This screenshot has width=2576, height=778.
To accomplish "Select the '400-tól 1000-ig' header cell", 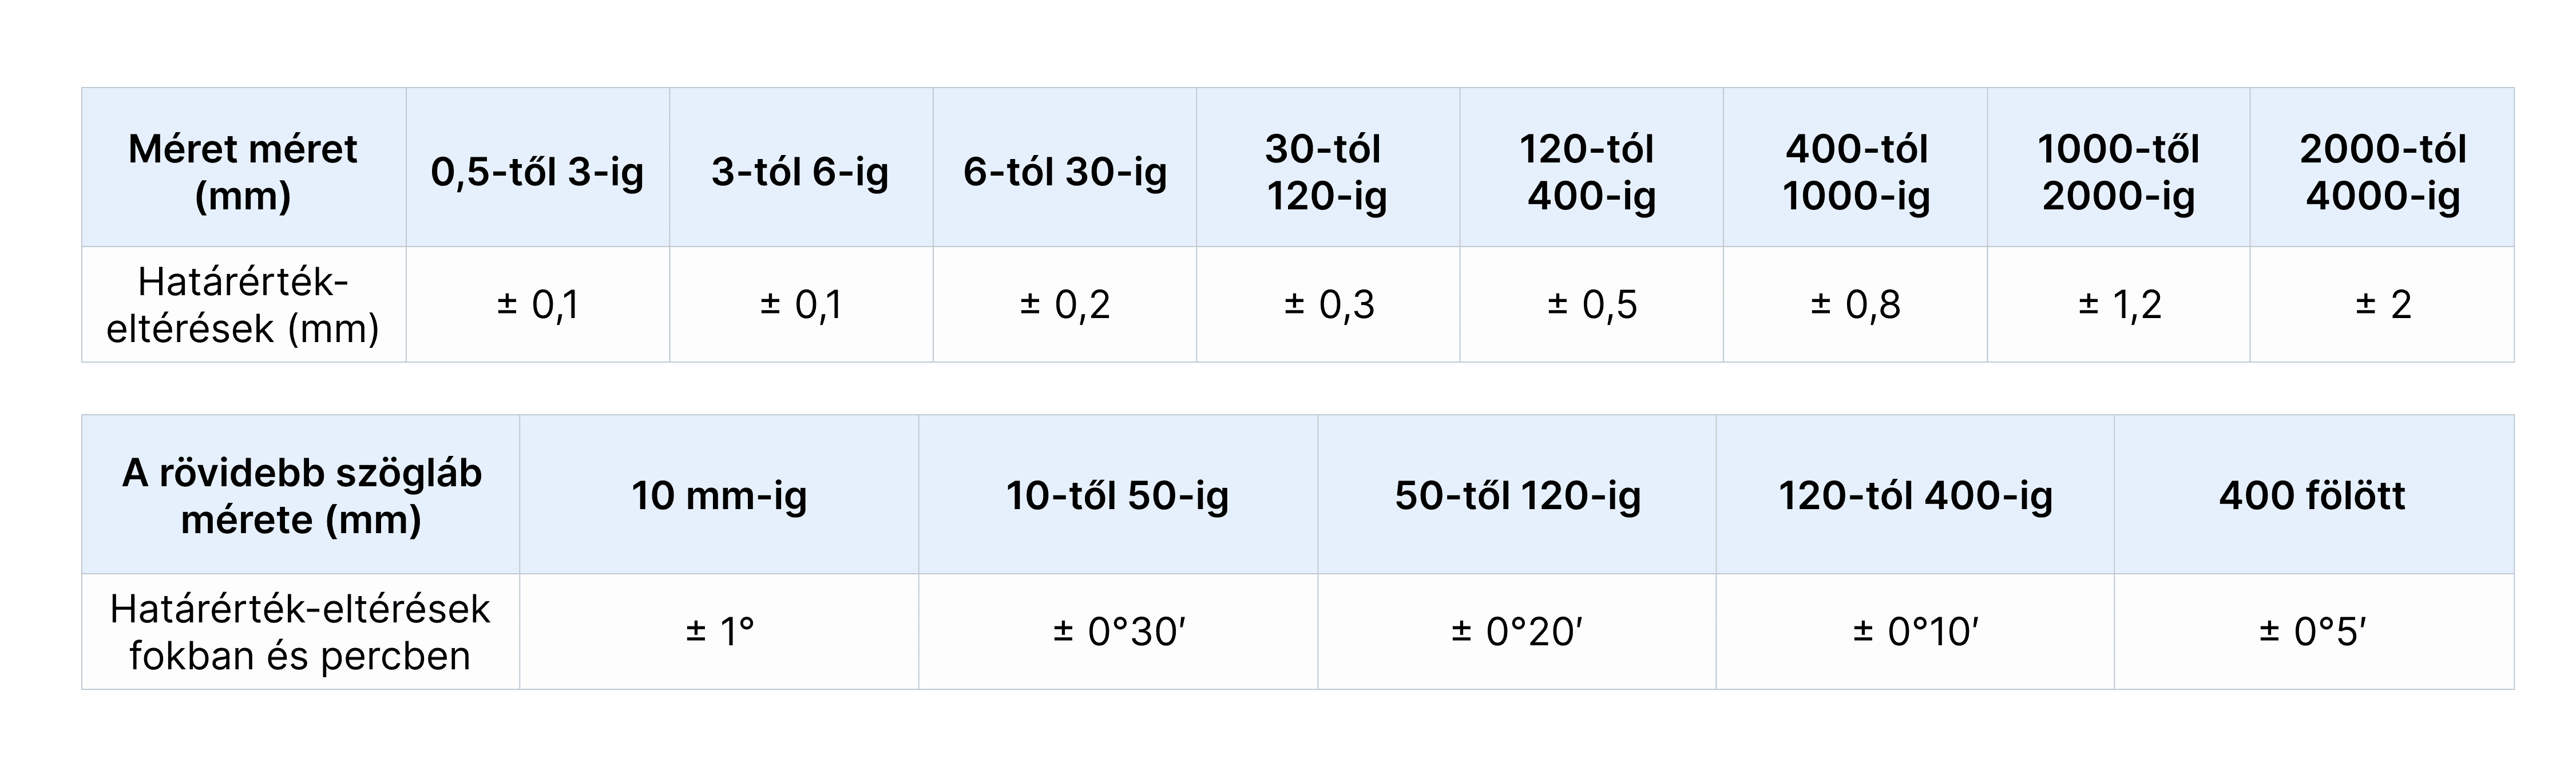I will click(1855, 167).
